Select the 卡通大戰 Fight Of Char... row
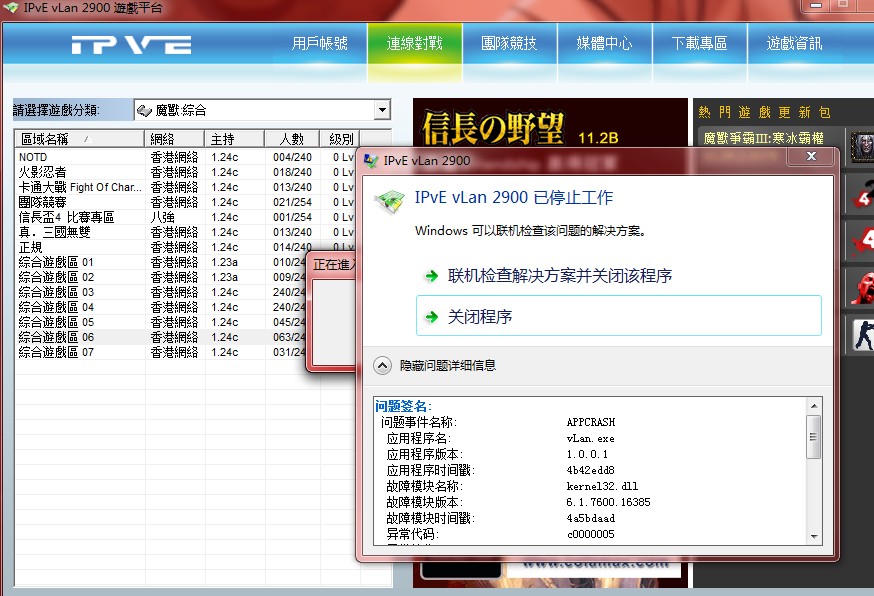 [x=186, y=187]
